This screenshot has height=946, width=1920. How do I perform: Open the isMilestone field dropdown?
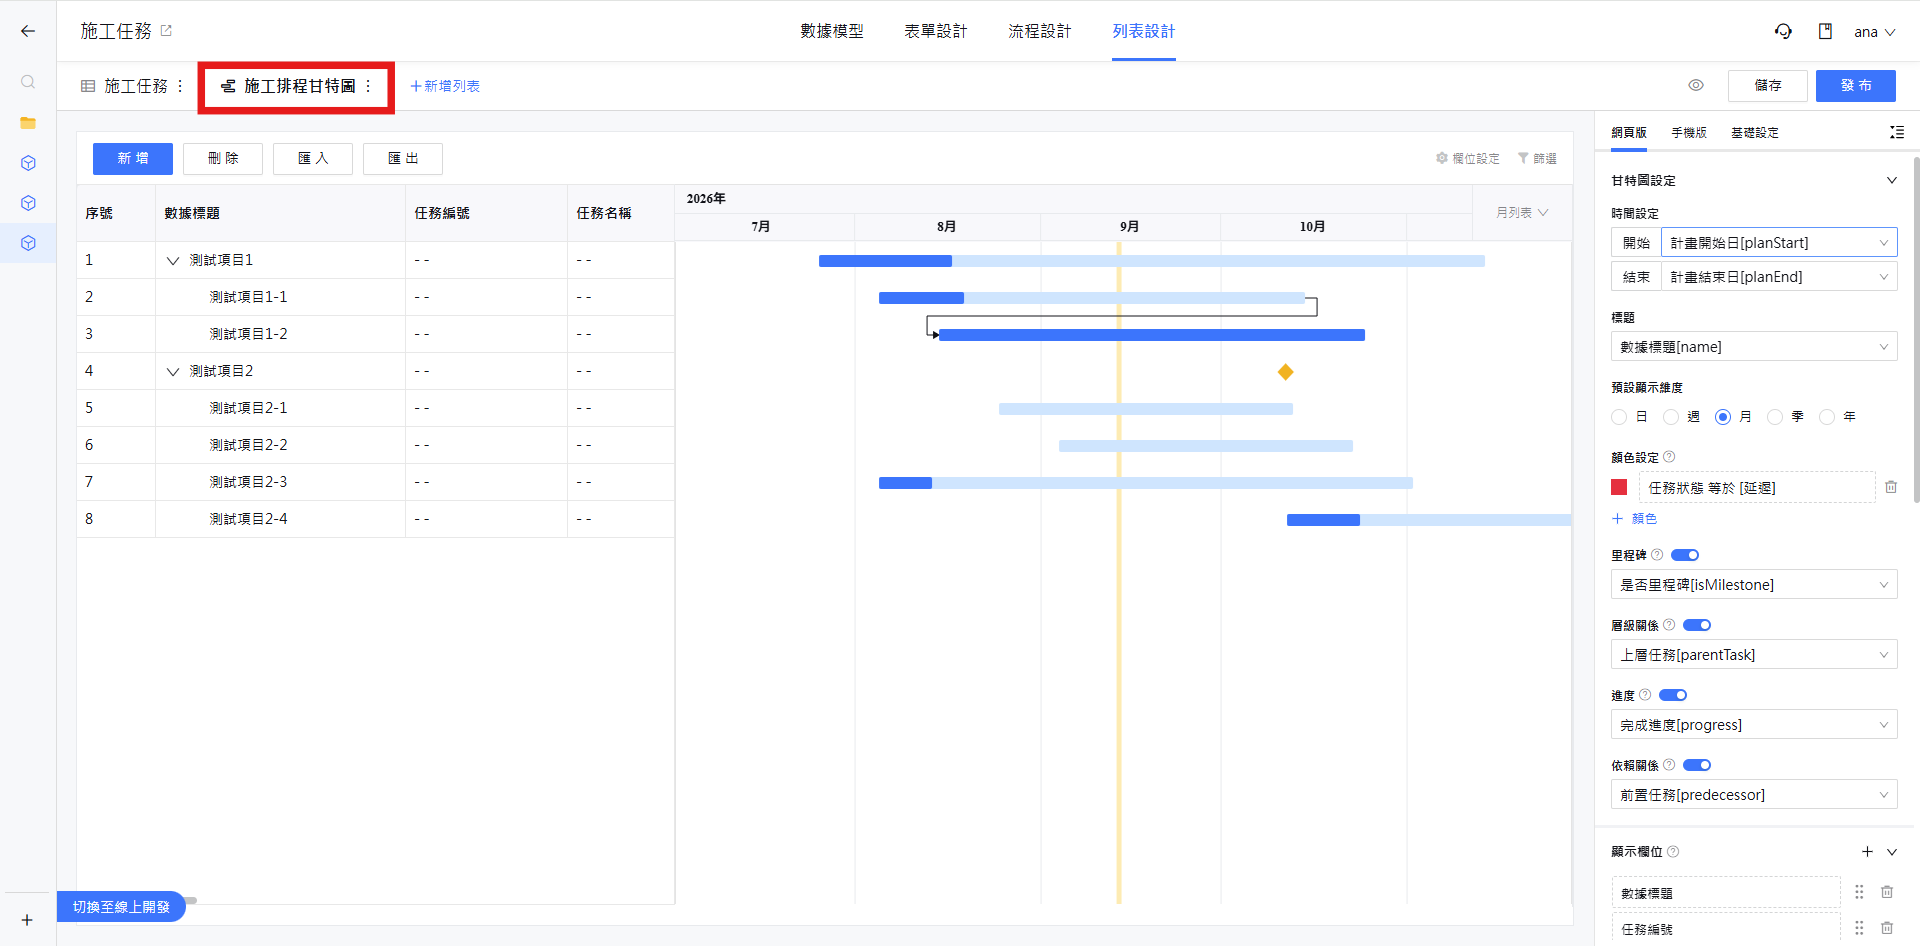click(1754, 585)
